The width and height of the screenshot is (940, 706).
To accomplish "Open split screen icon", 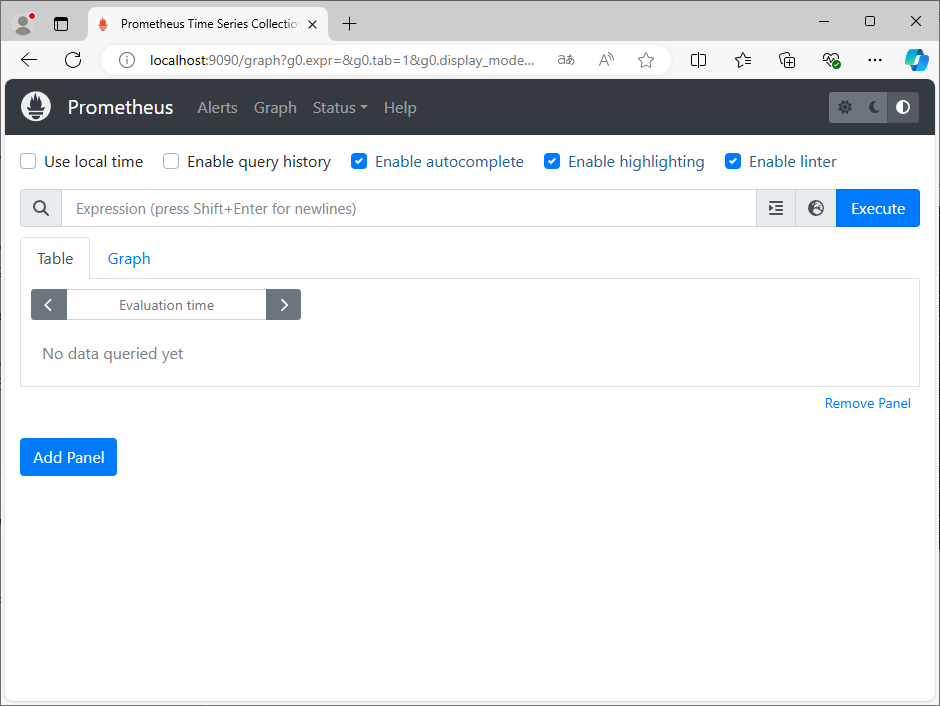I will tap(698, 60).
